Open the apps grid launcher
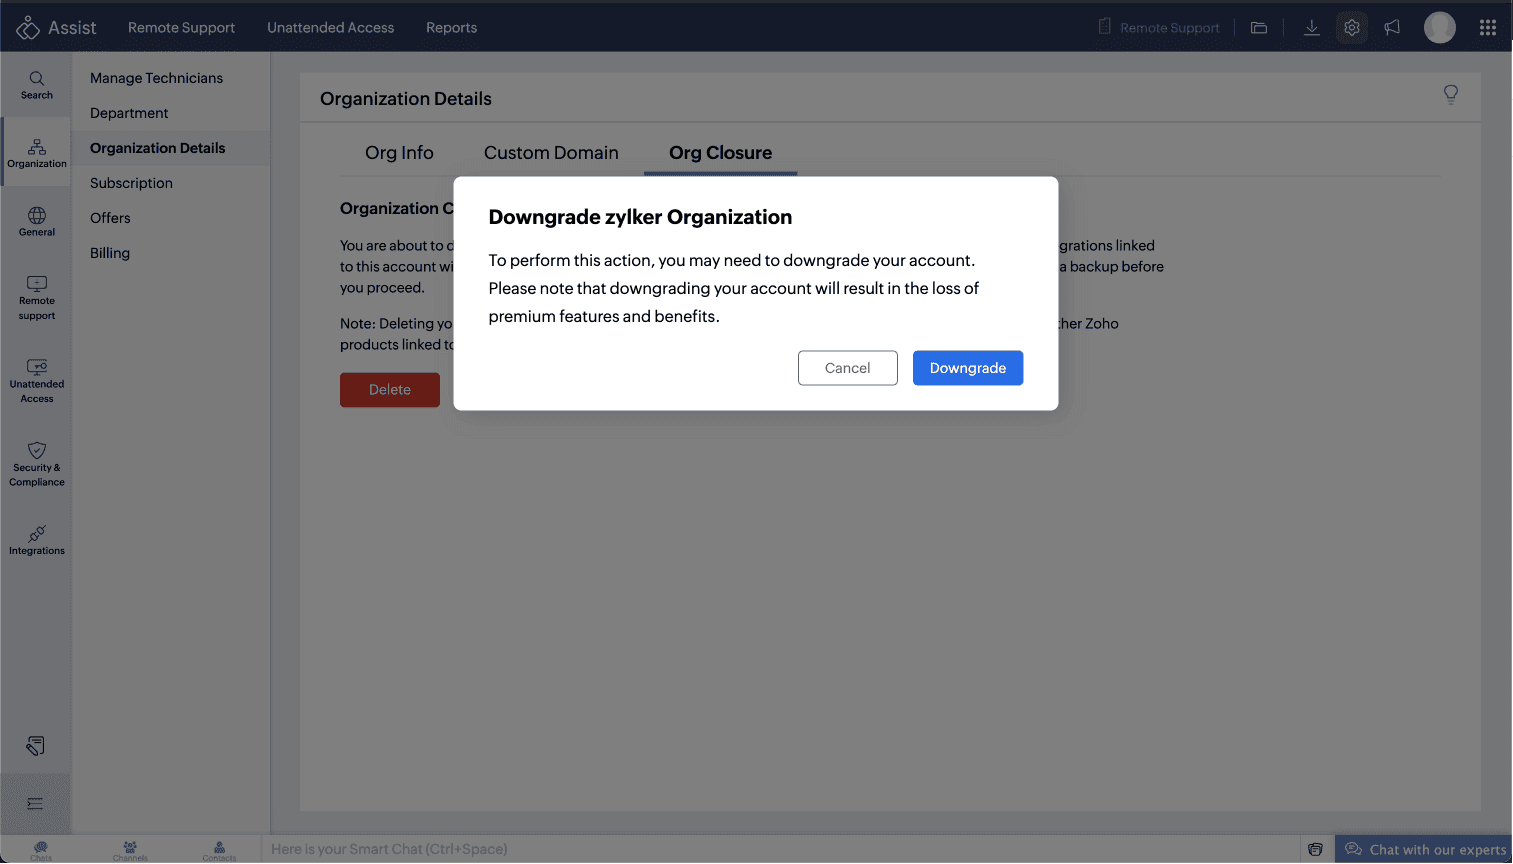 [x=1487, y=28]
